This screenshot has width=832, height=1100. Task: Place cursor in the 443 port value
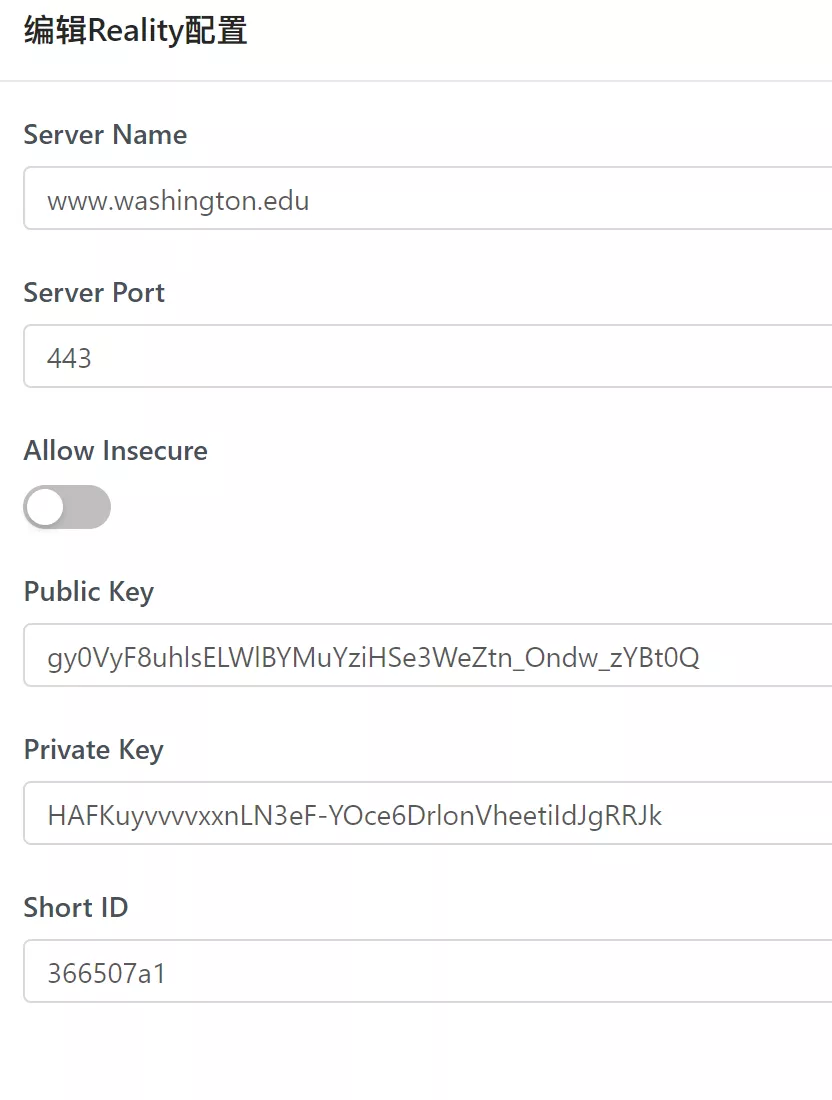pos(69,358)
